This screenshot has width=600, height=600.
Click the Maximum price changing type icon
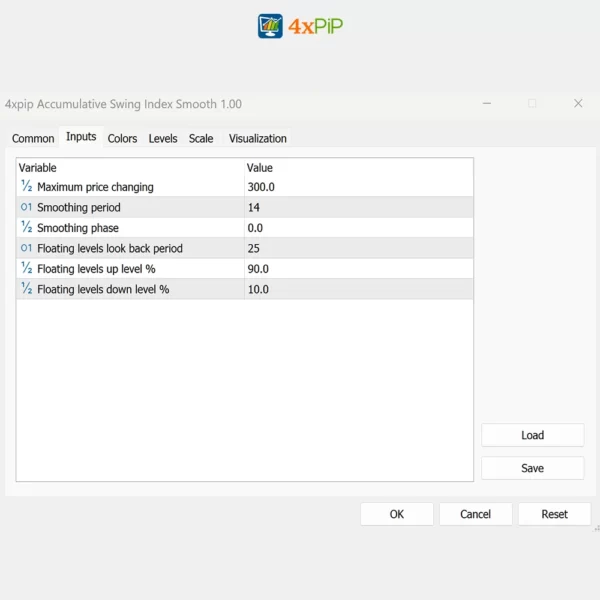coord(26,187)
